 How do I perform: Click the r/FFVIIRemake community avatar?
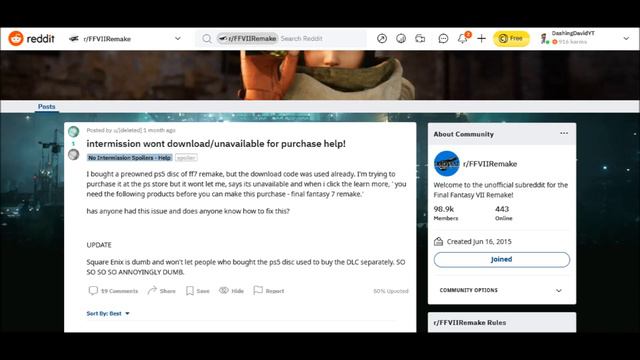(447, 164)
